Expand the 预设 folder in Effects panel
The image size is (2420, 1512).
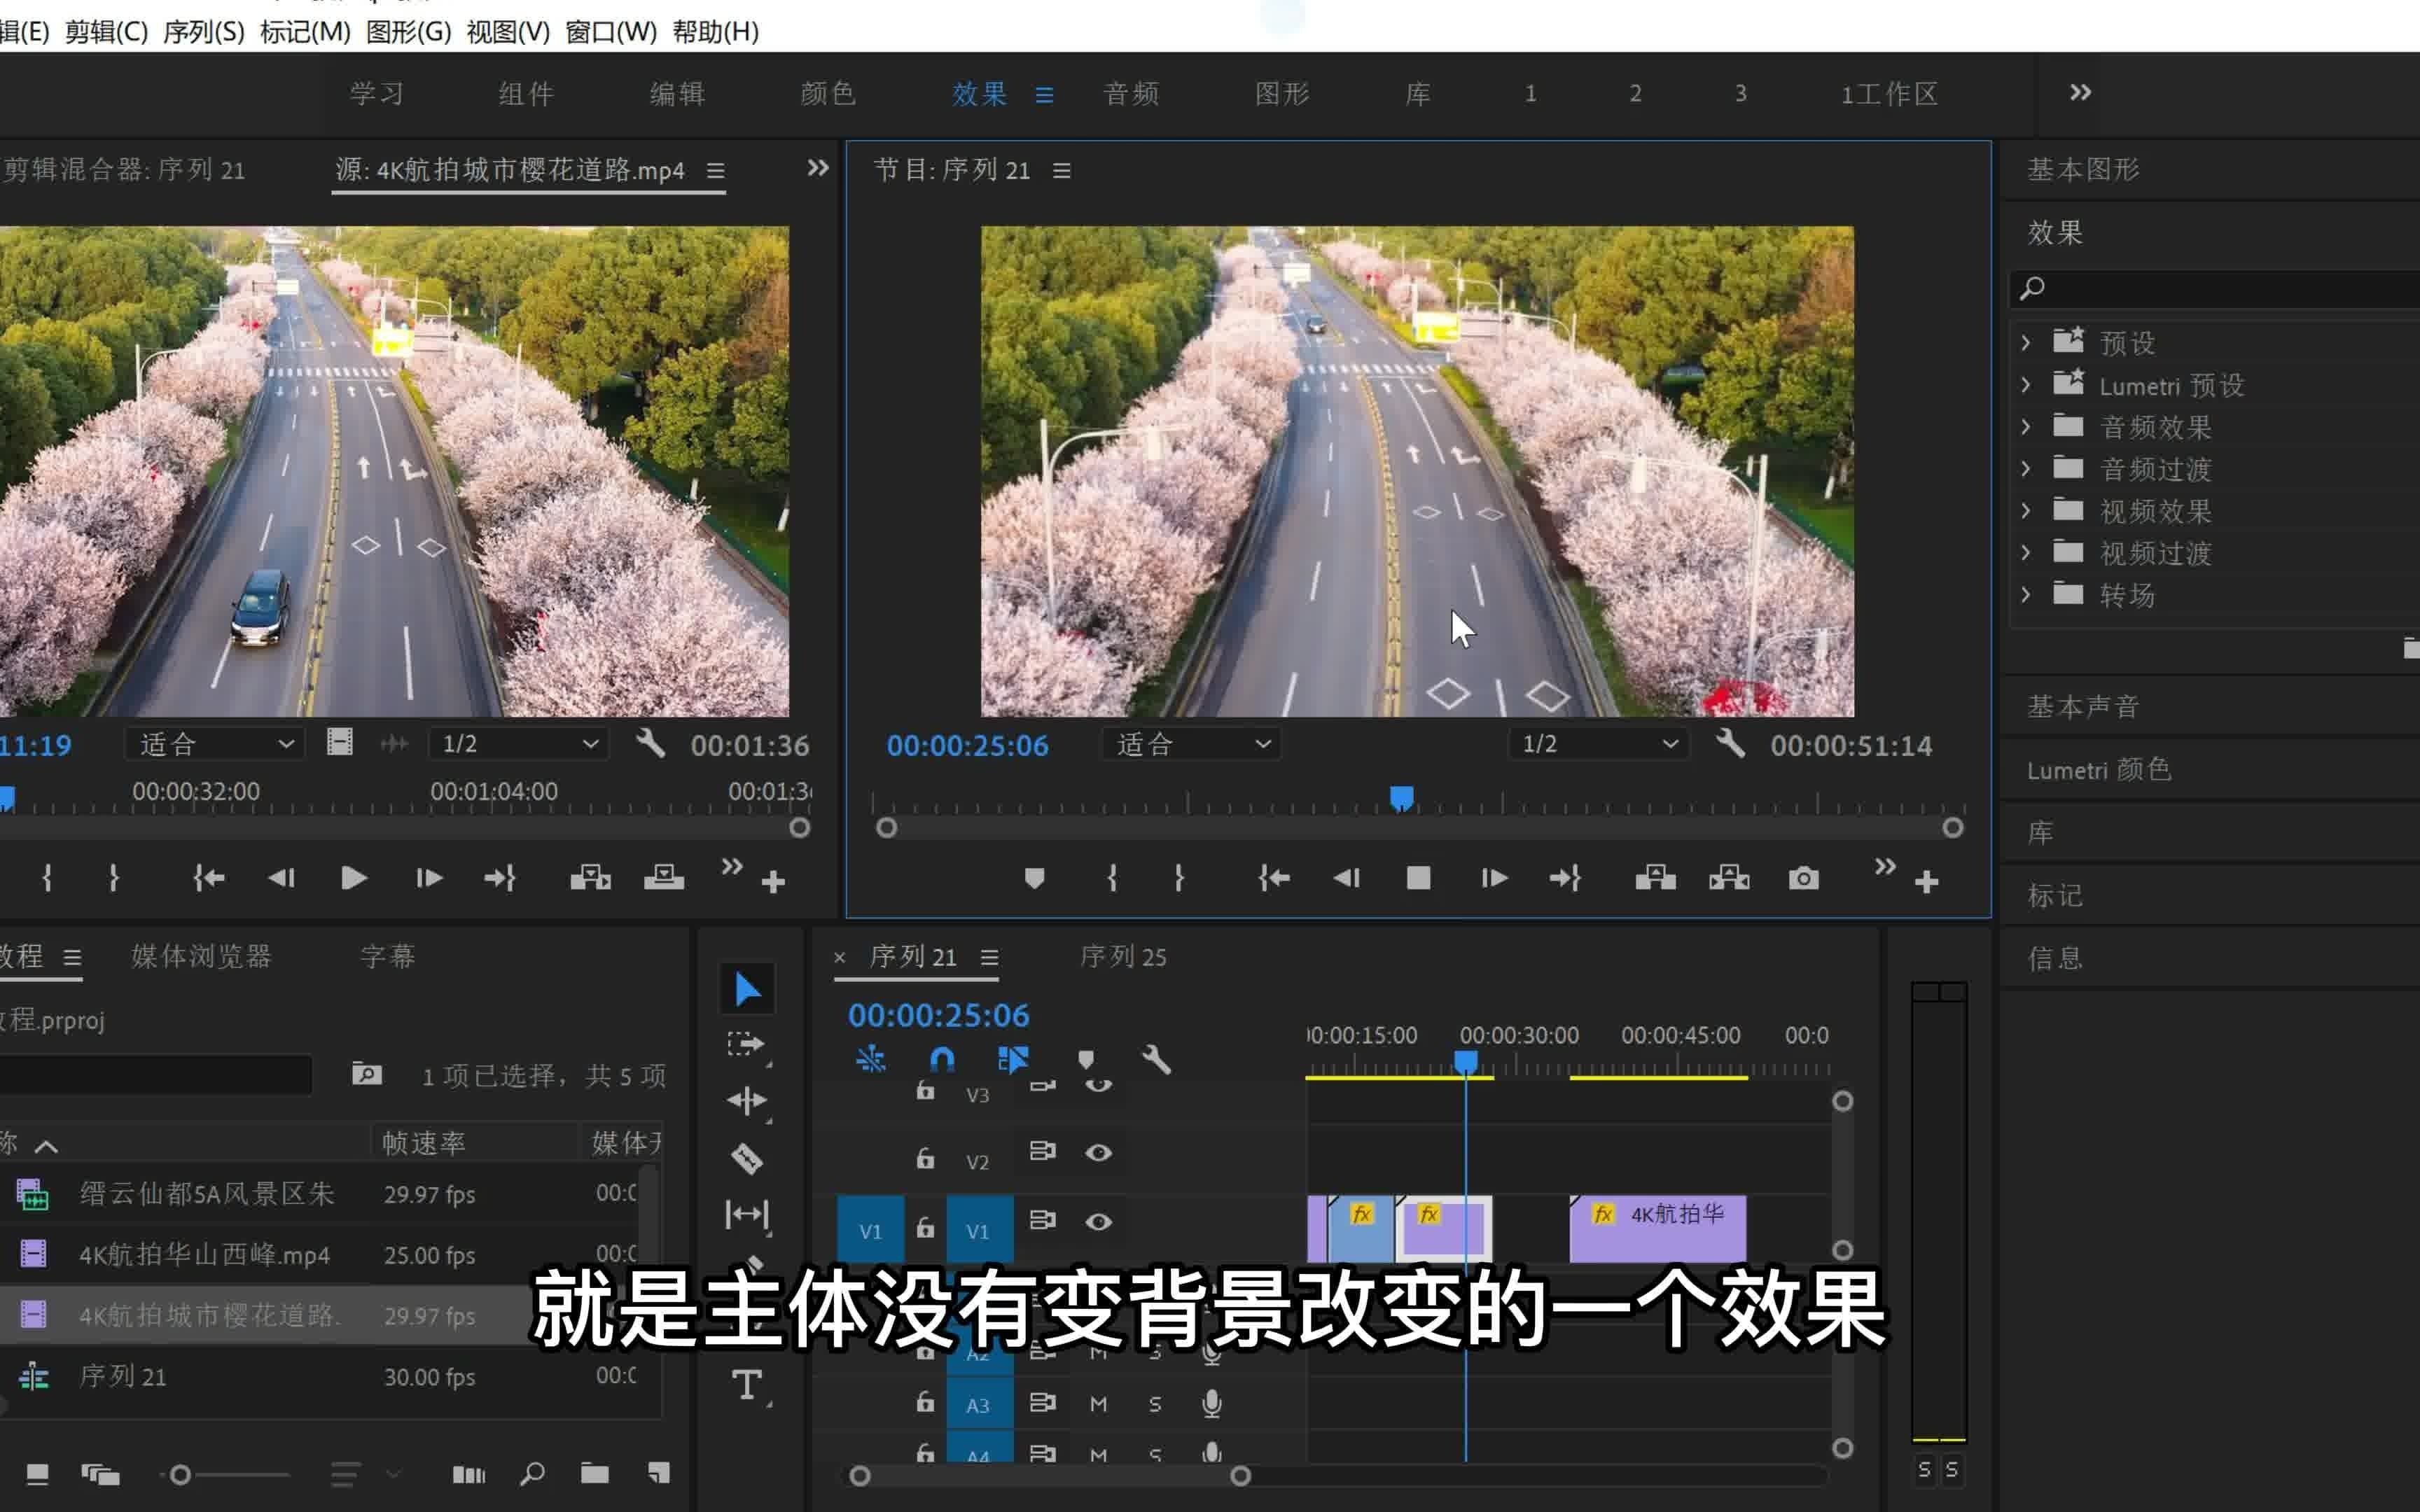click(2026, 342)
